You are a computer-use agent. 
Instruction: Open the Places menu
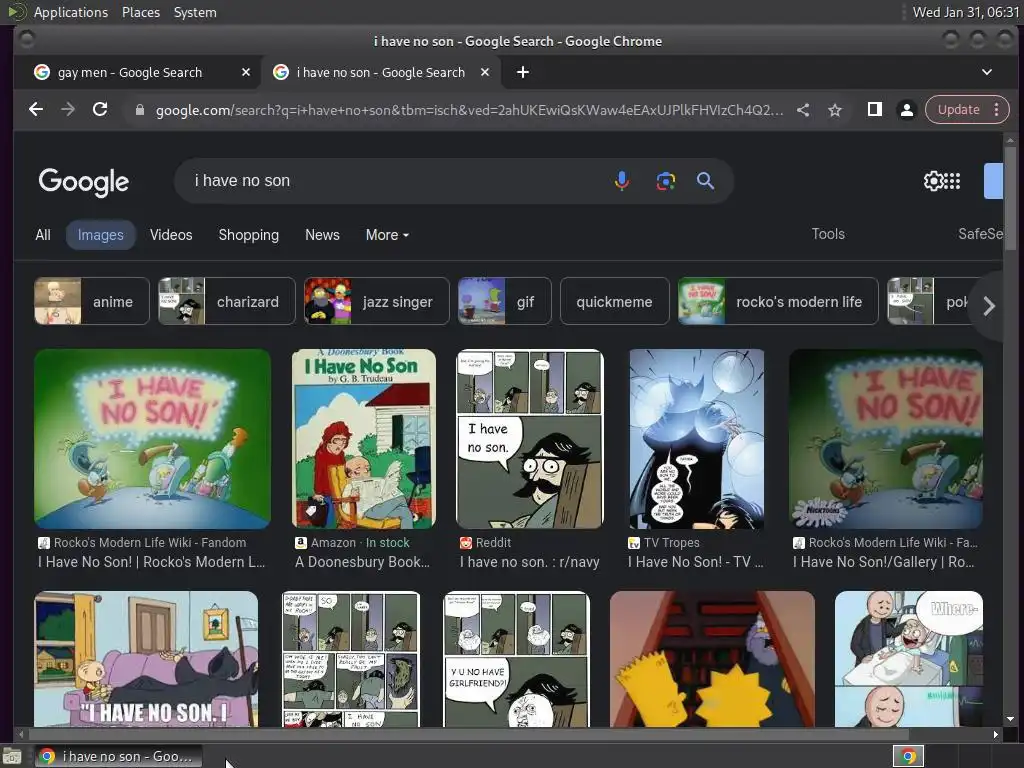[140, 12]
